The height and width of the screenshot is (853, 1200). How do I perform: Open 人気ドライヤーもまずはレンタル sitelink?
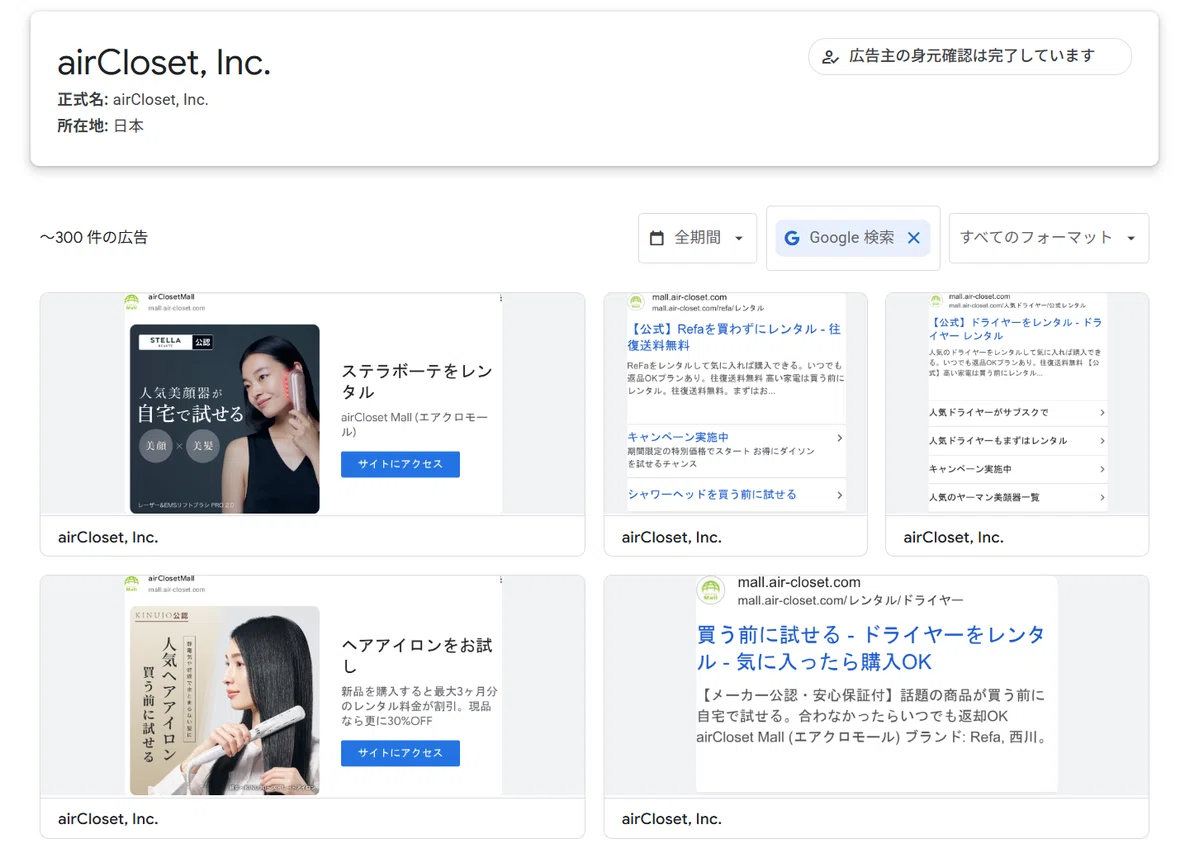pyautogui.click(x=998, y=440)
